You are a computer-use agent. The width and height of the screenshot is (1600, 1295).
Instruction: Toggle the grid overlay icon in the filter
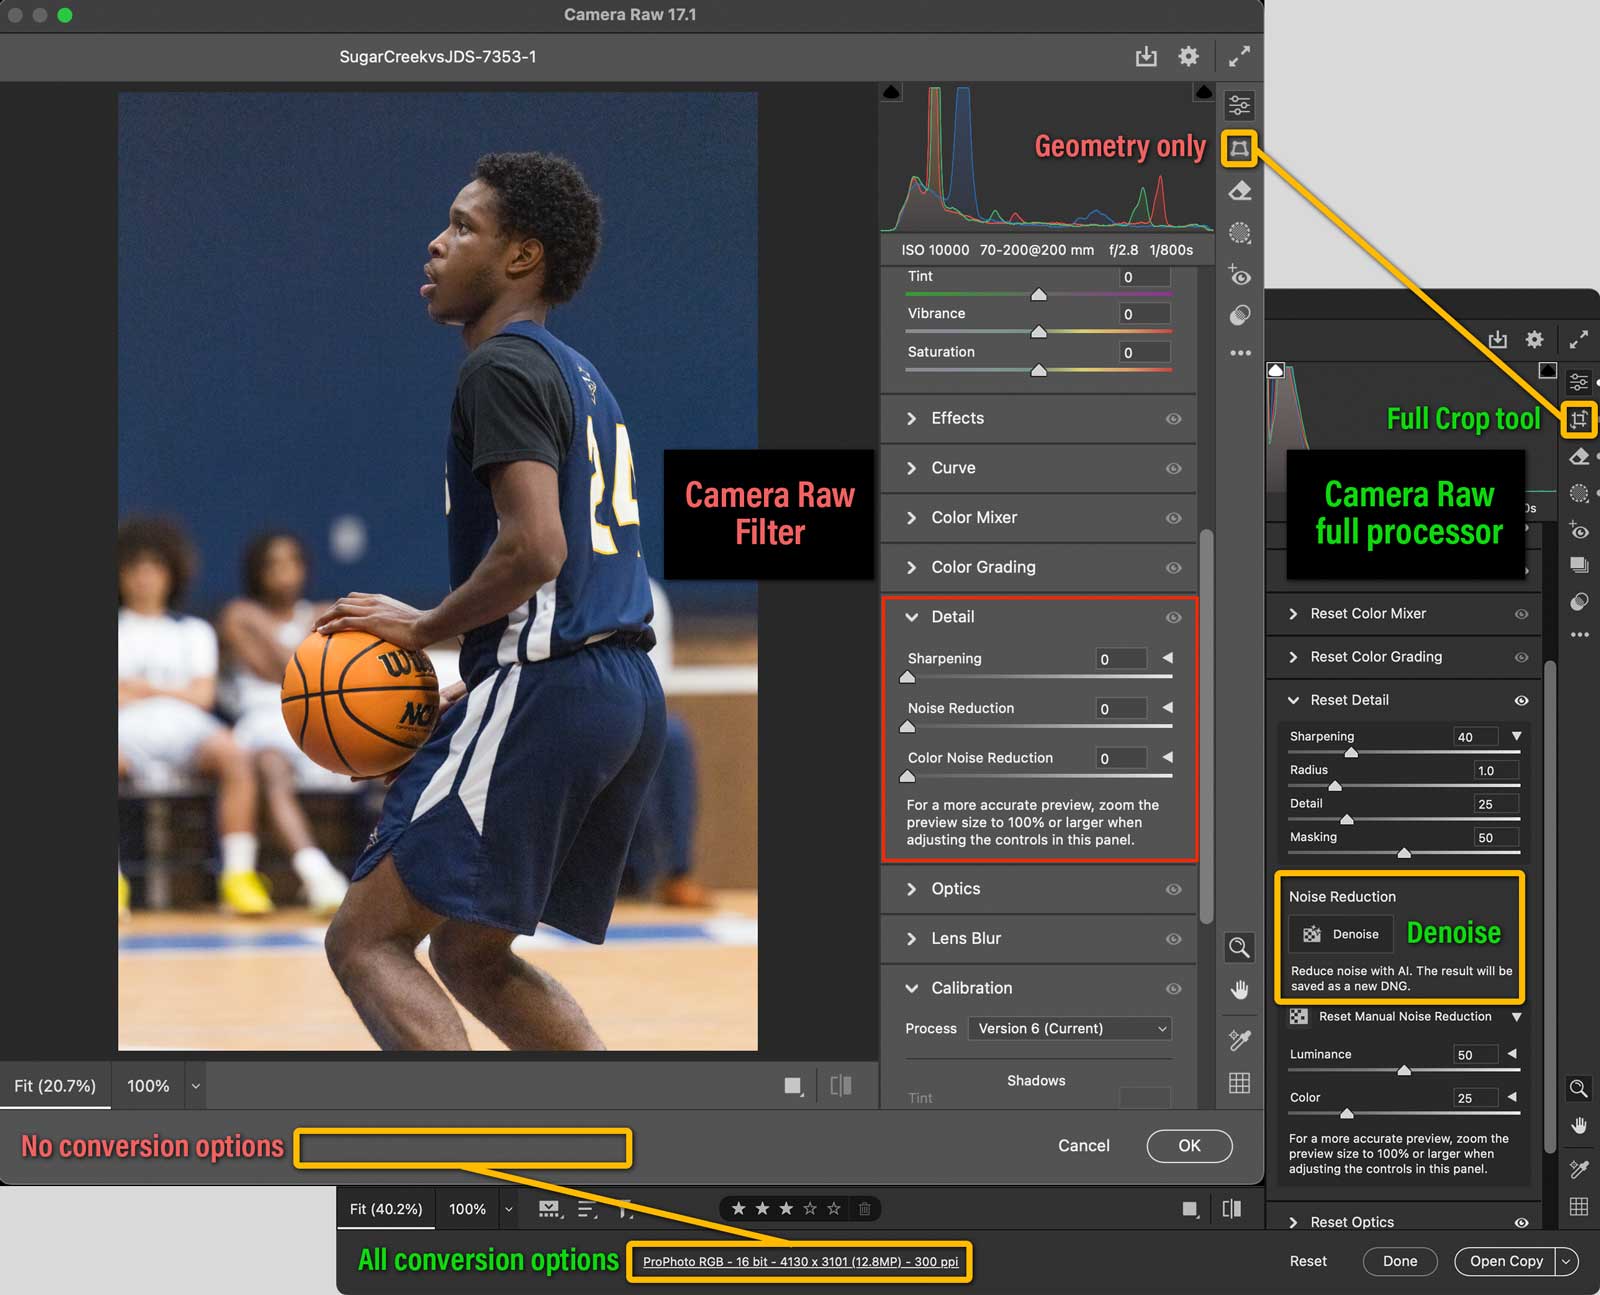(1239, 1083)
